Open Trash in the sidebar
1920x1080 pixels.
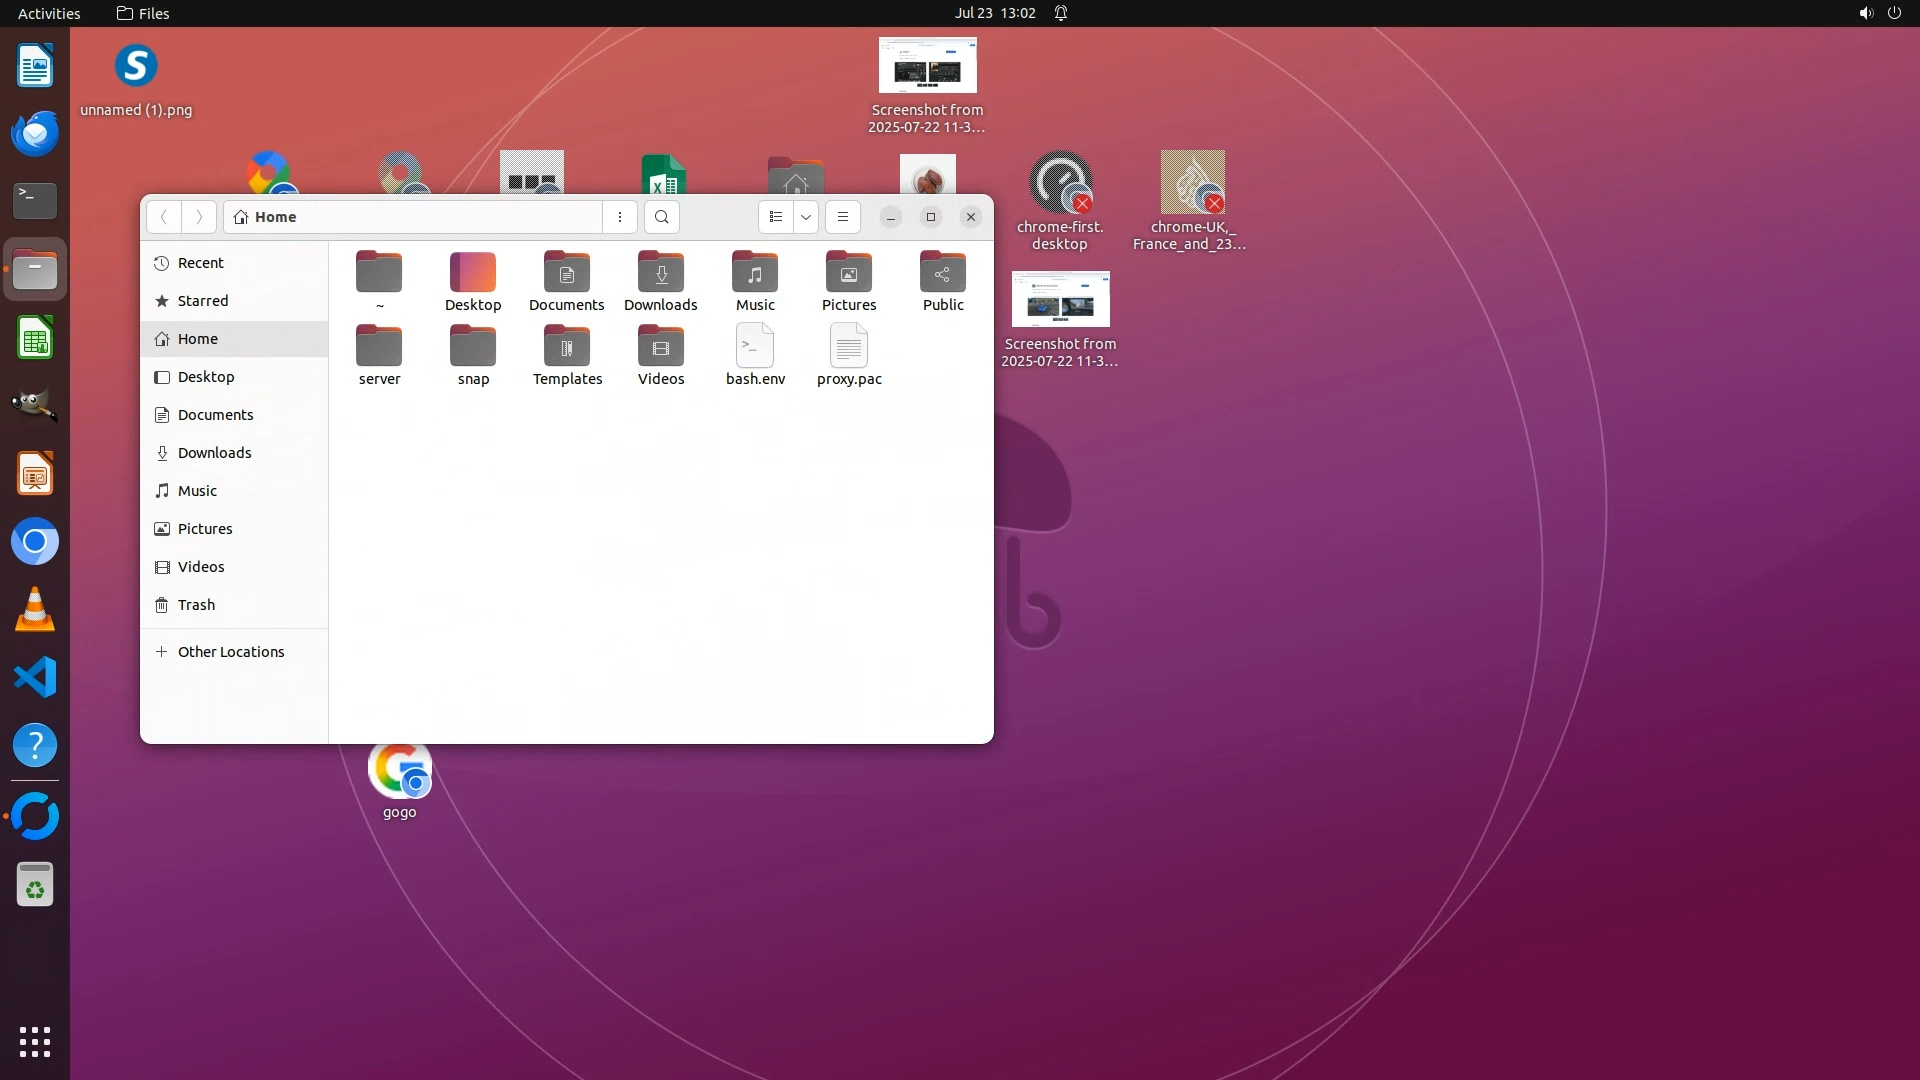point(196,605)
